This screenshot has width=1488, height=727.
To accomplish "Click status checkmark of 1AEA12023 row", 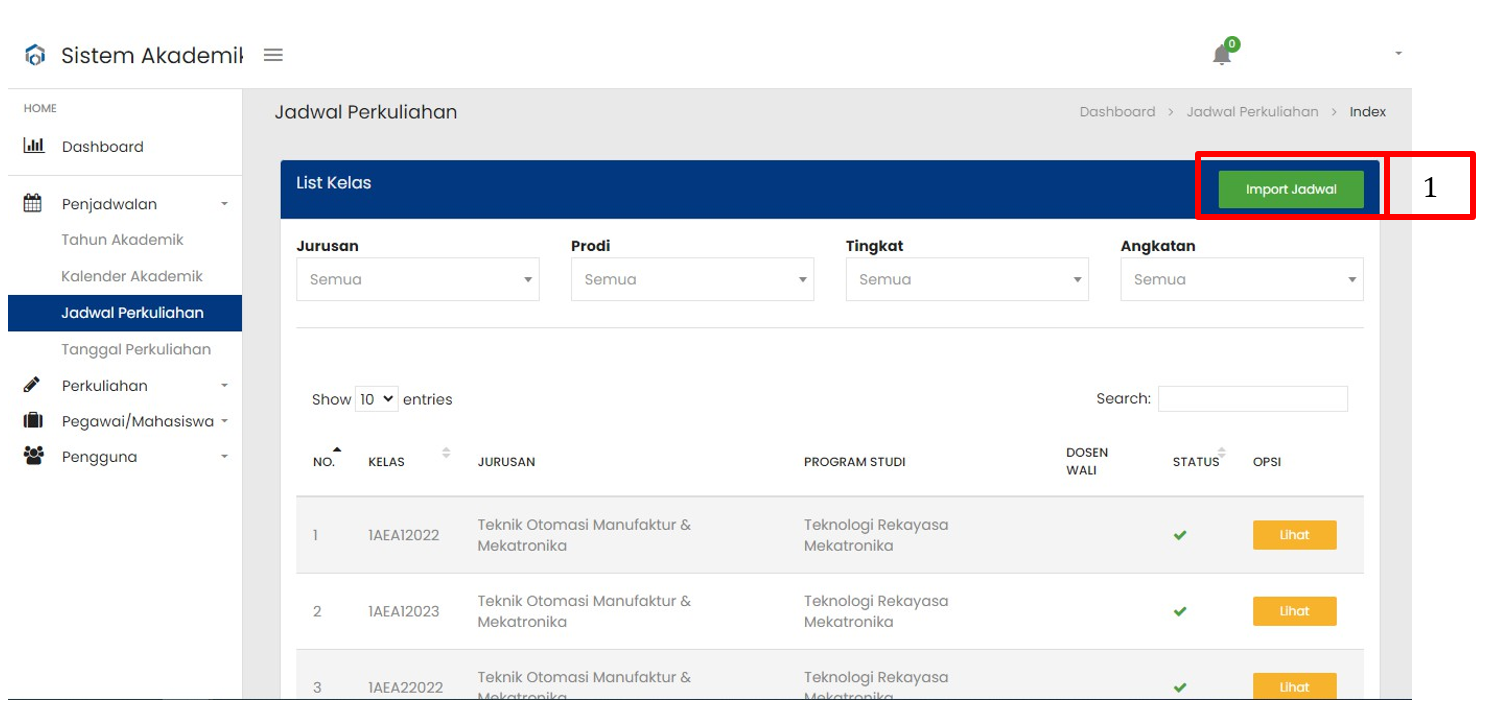I will click(1180, 611).
